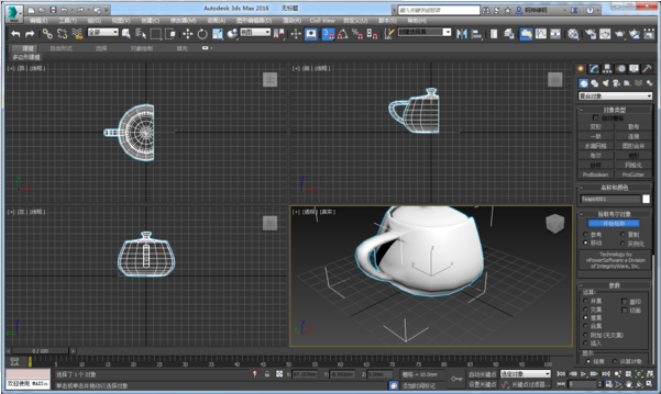Click the Help question mark icon
The image size is (661, 394).
tap(590, 10)
